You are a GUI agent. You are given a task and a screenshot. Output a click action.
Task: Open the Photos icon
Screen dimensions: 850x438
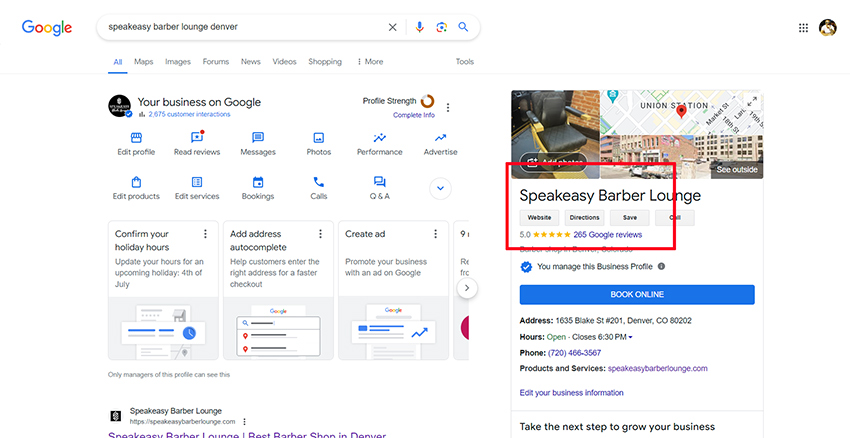pos(319,138)
